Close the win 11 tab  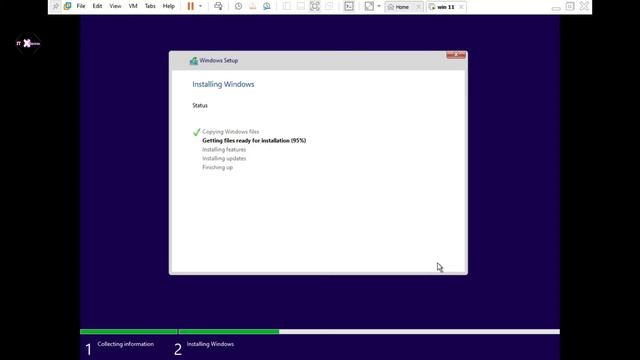[x=461, y=7]
